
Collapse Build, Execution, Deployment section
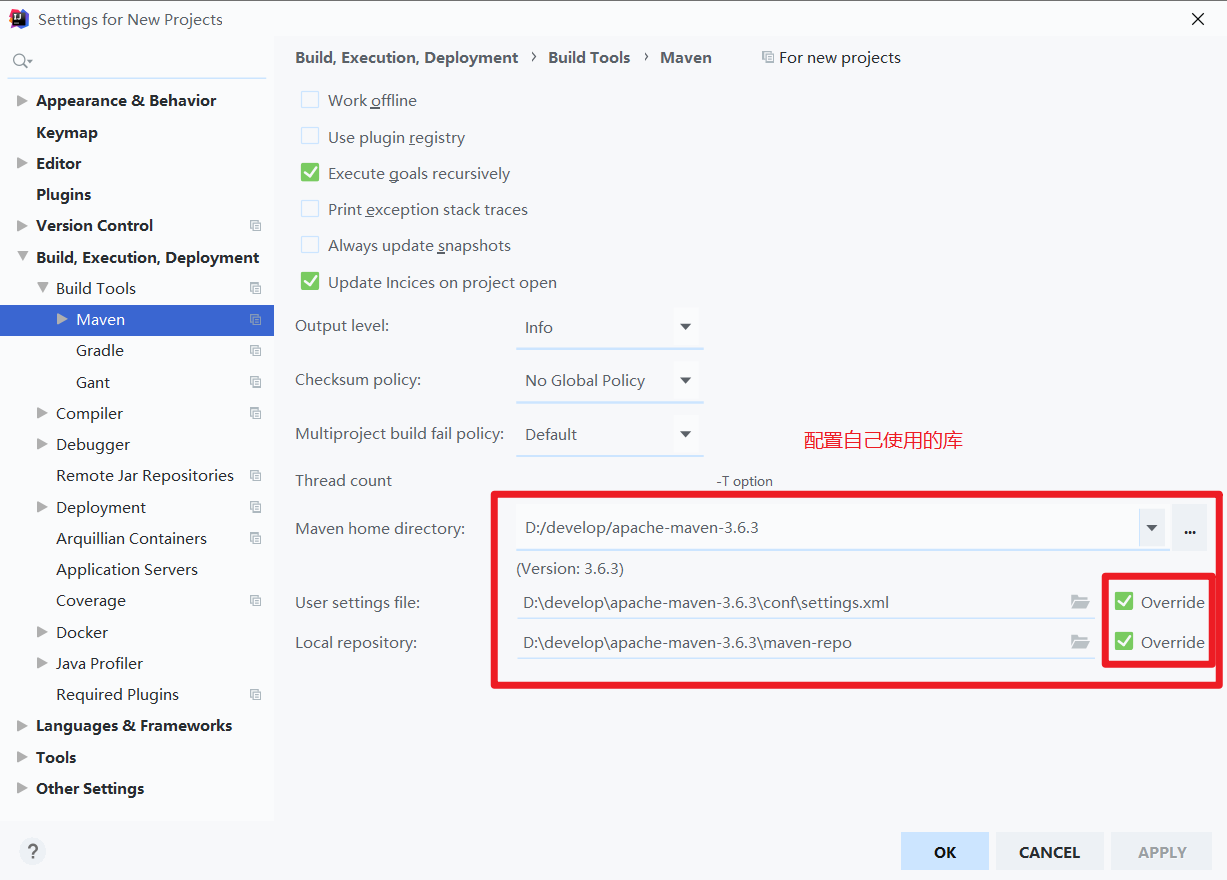pos(22,257)
